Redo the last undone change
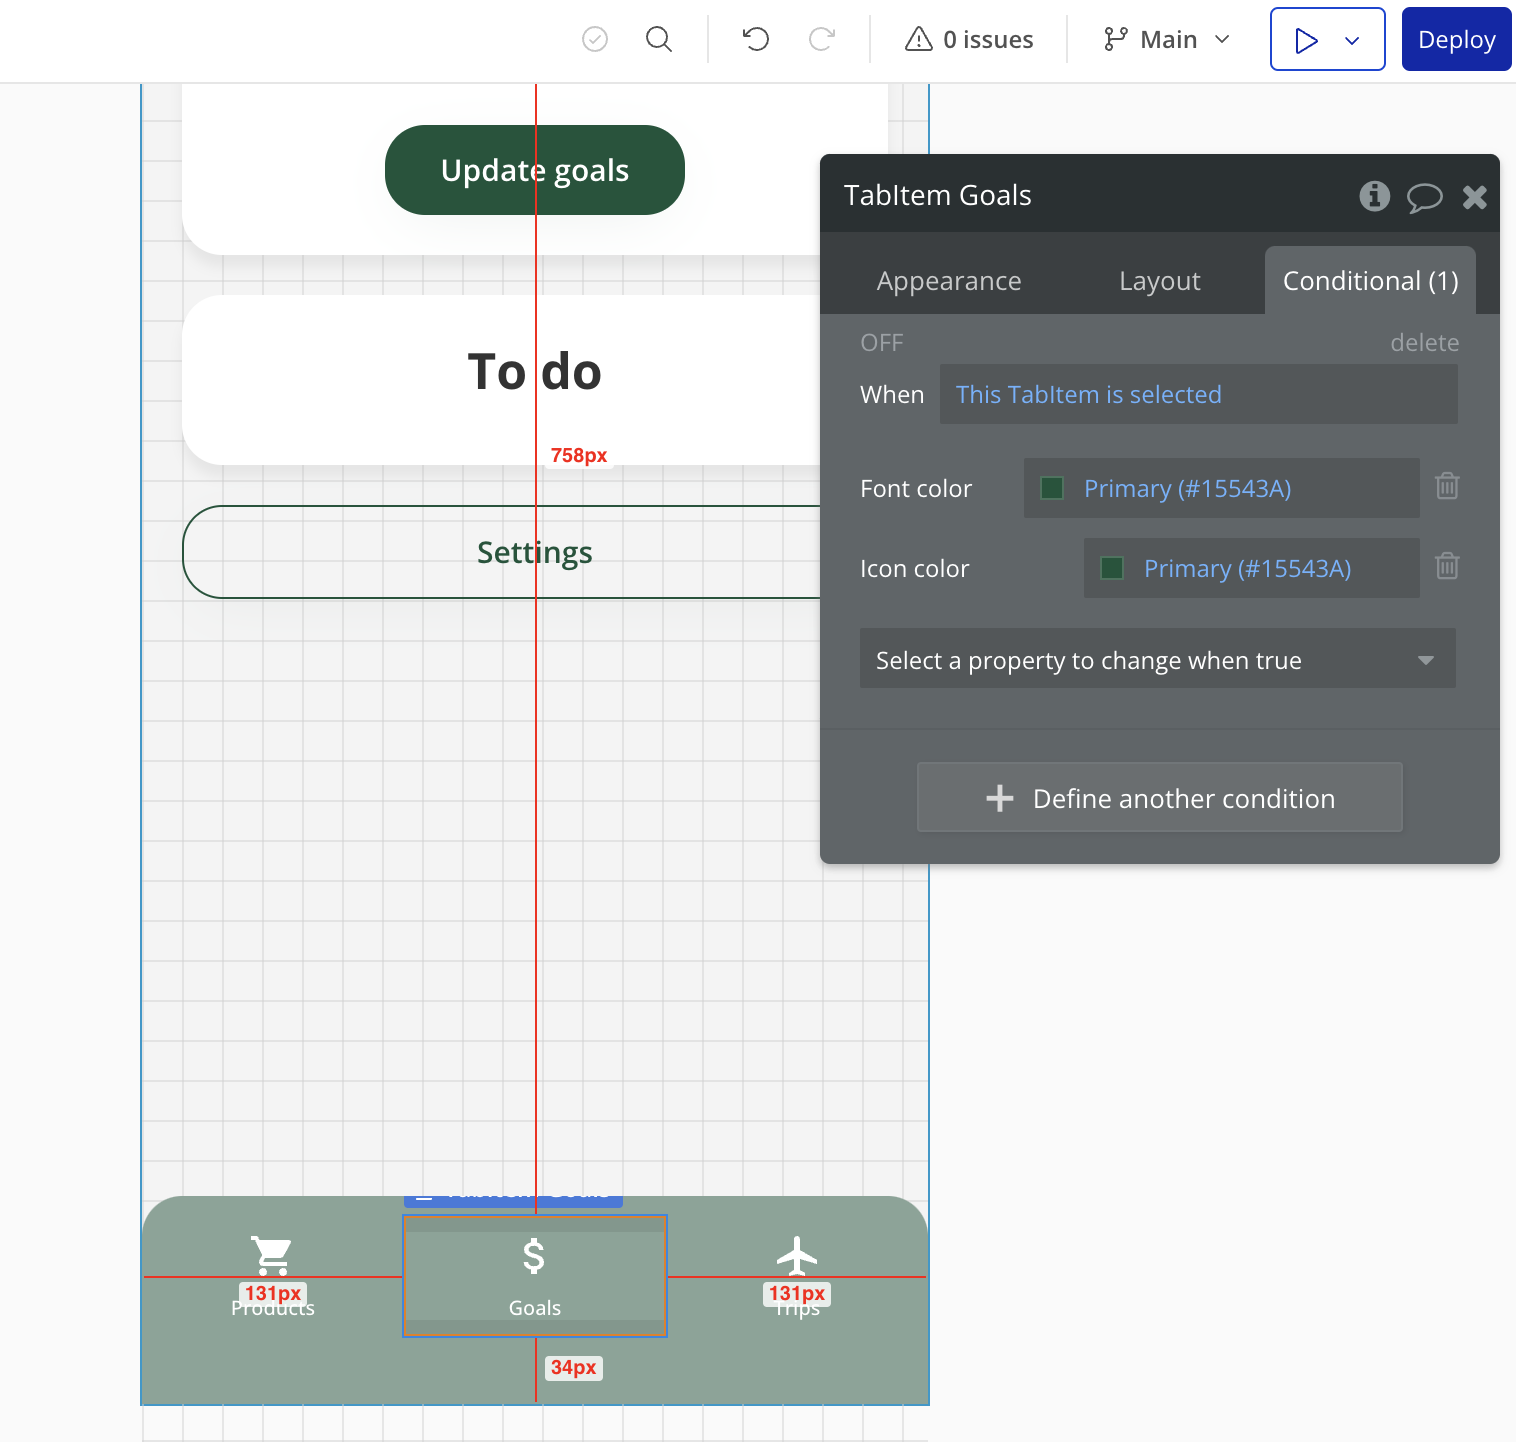Viewport: 1516px width, 1442px height. [x=821, y=39]
